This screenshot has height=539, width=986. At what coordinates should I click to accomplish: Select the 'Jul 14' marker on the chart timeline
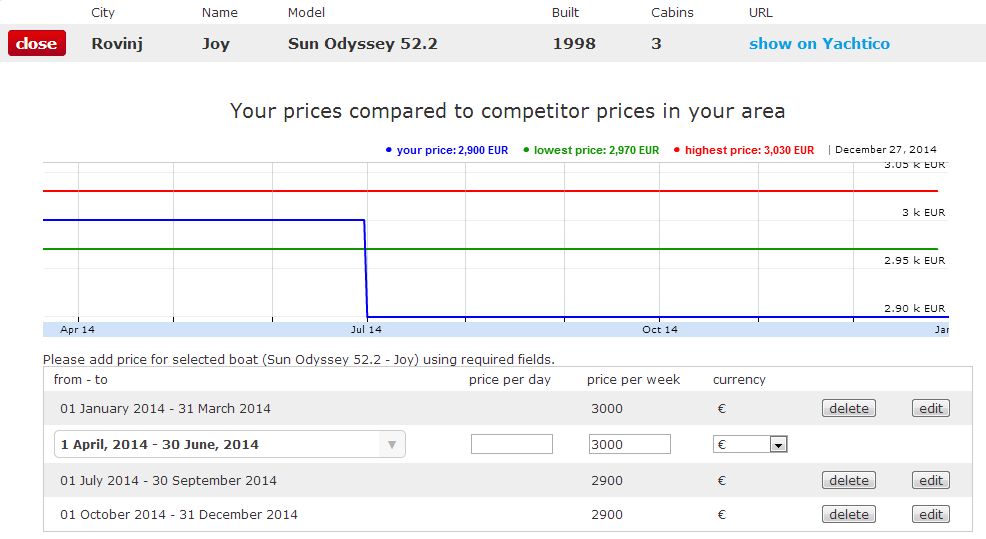pyautogui.click(x=366, y=329)
